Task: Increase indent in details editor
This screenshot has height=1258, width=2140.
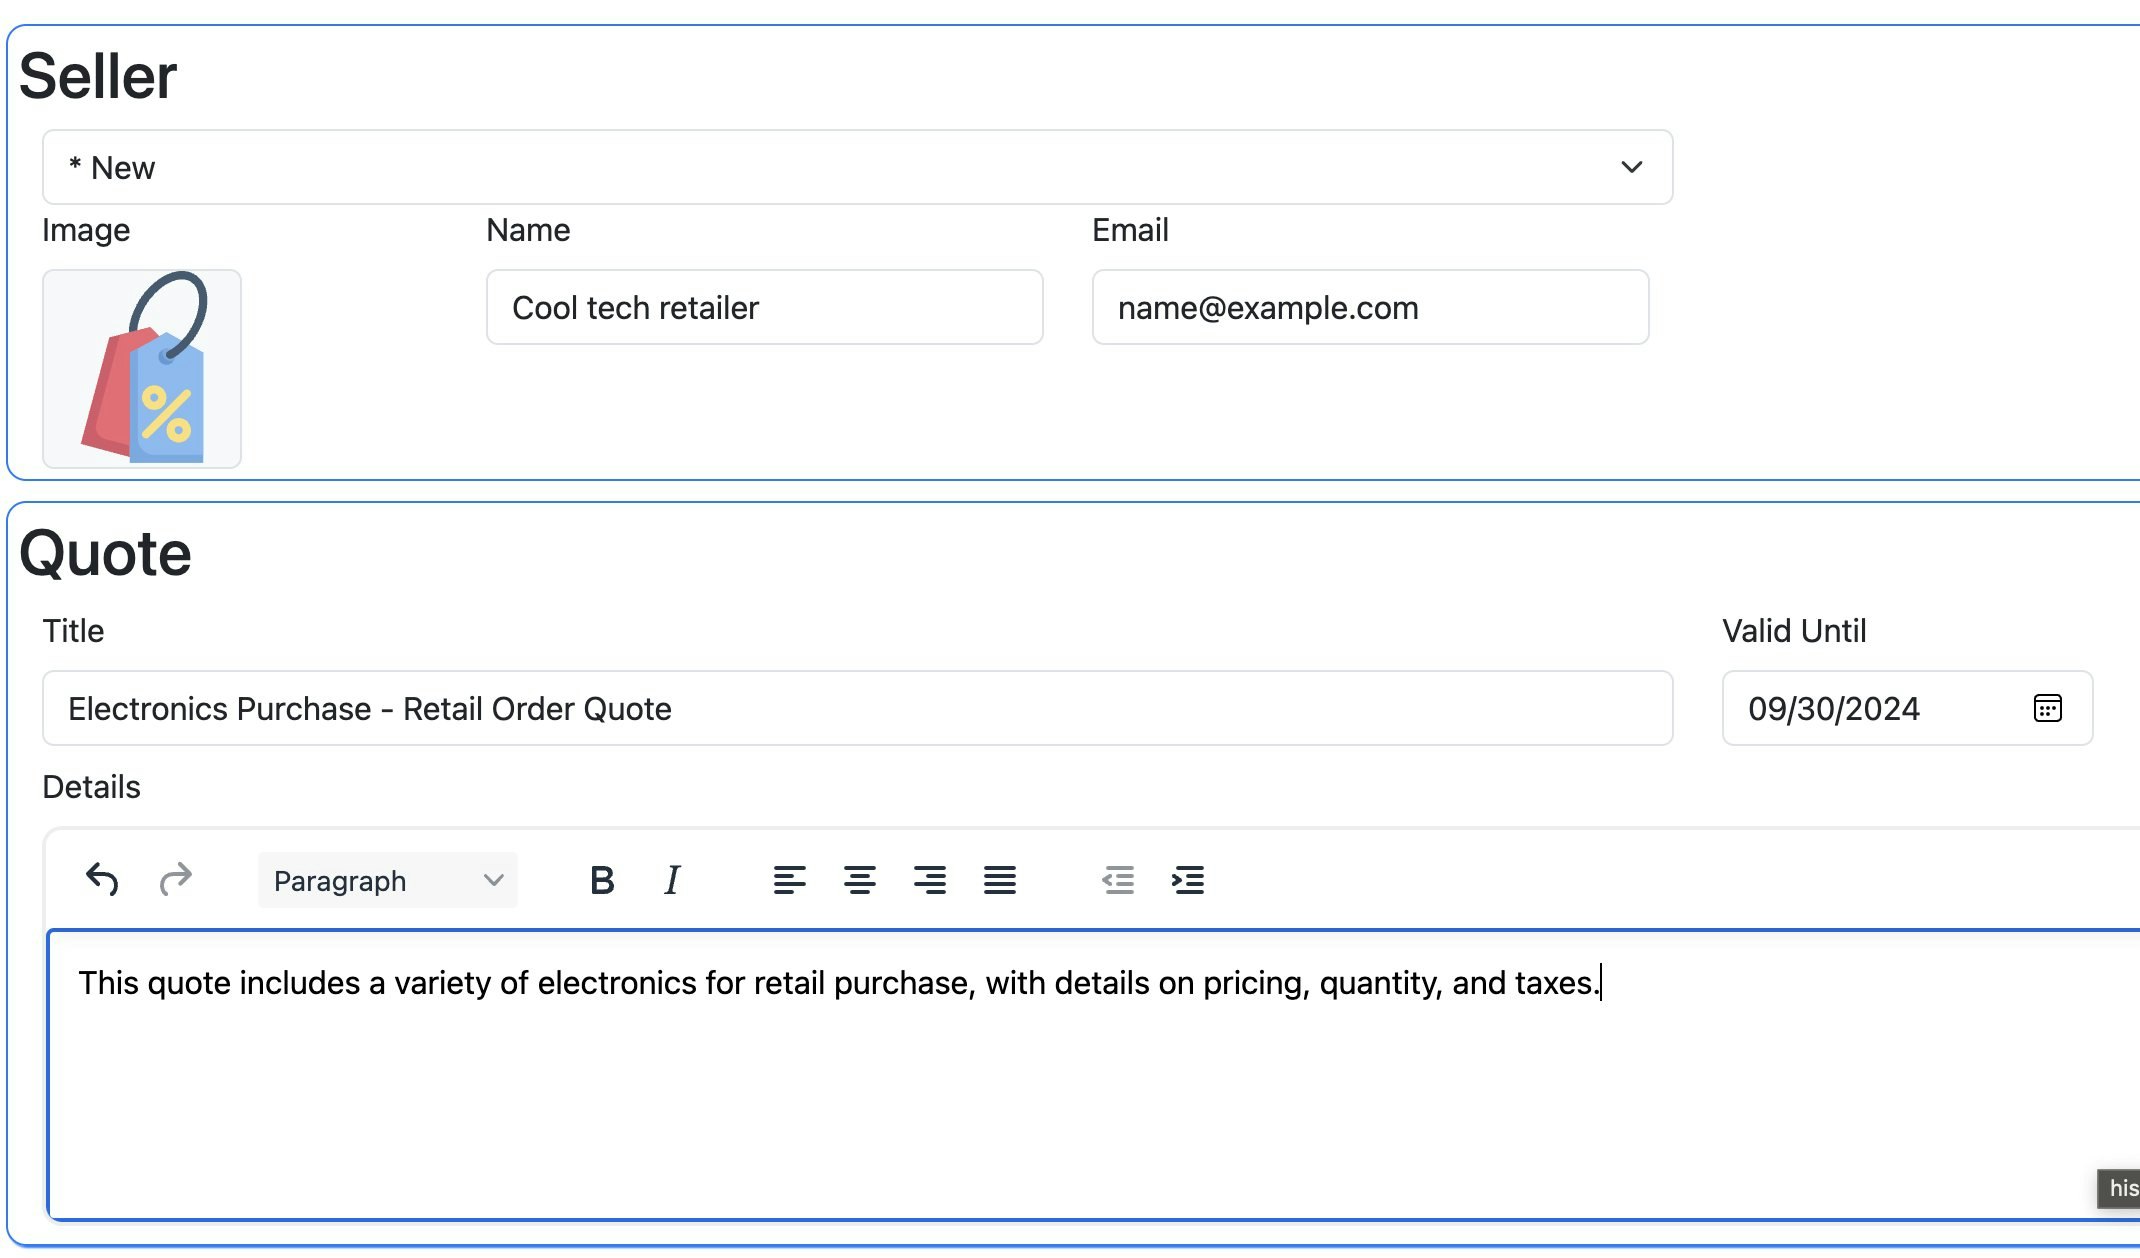Action: coord(1187,880)
